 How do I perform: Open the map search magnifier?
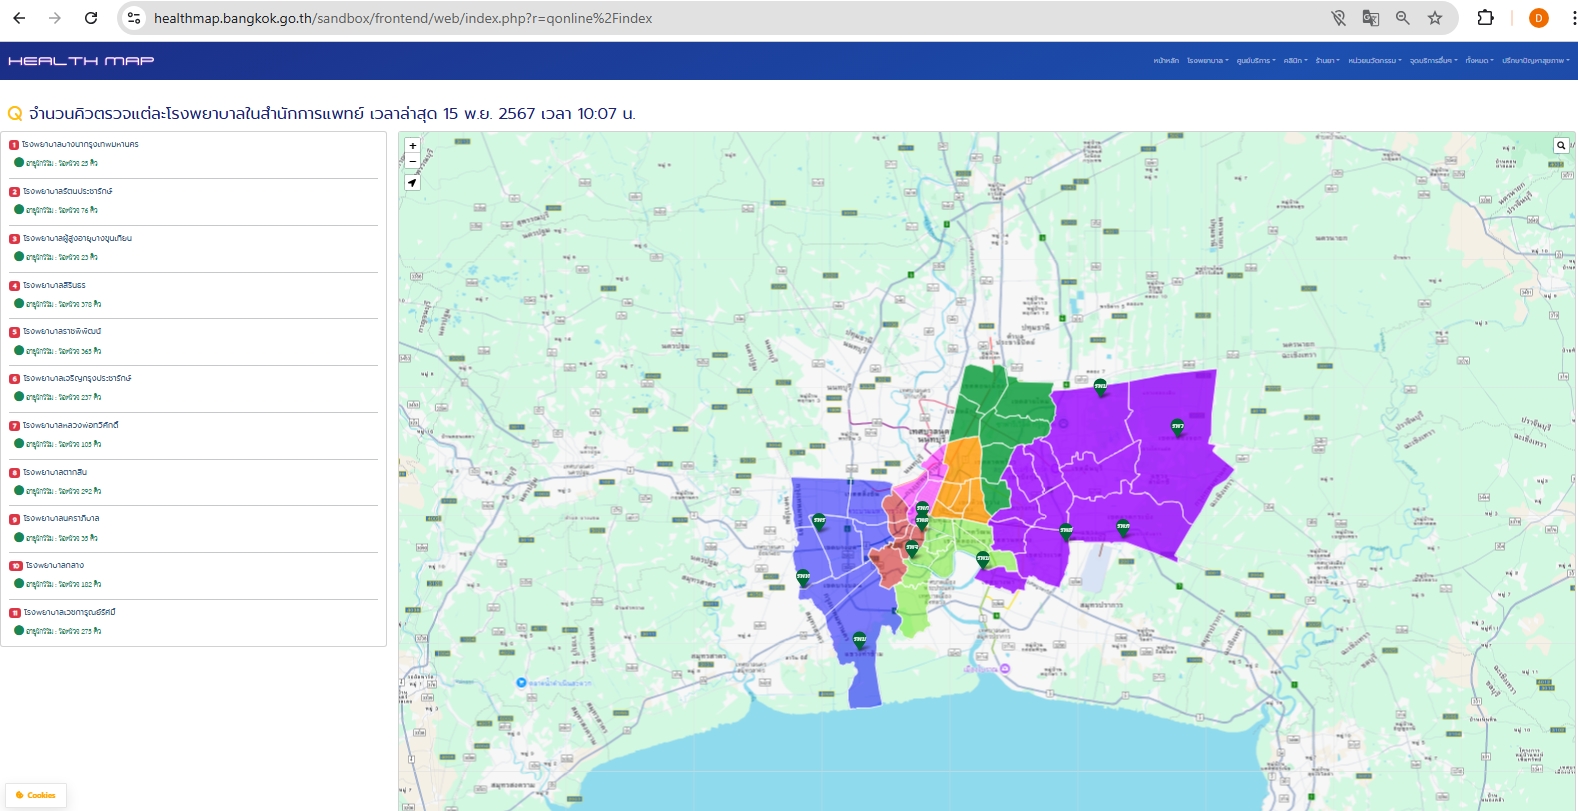(1560, 146)
